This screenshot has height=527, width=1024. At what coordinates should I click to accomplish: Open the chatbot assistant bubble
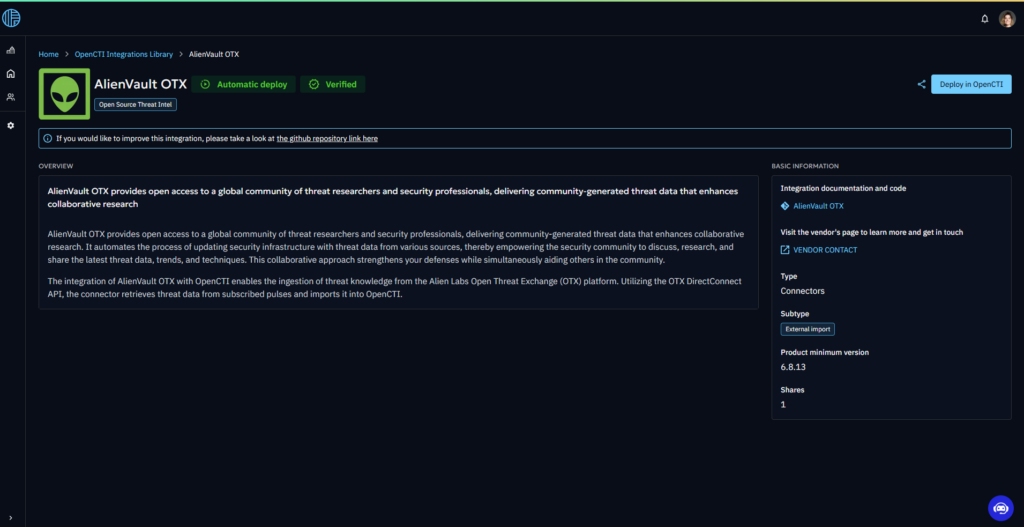click(1000, 508)
